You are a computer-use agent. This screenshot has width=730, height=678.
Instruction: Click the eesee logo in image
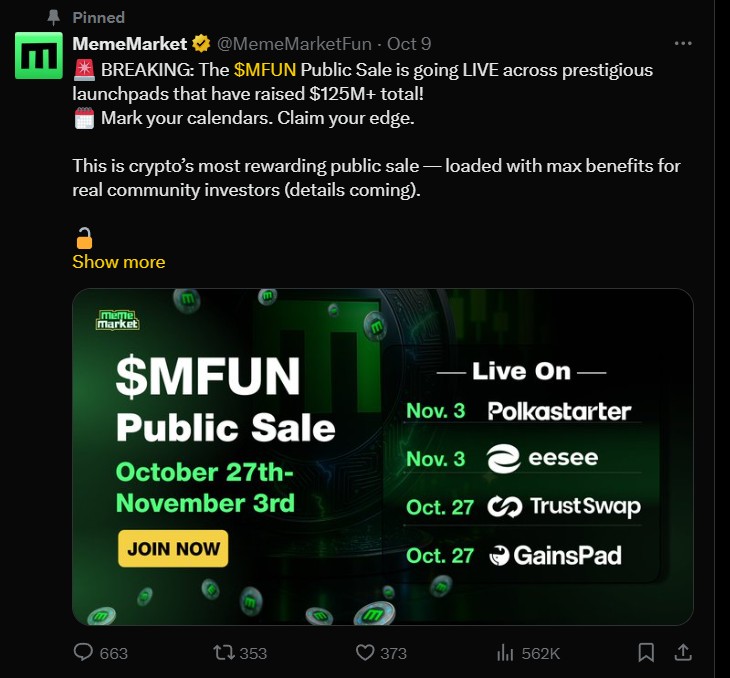click(x=542, y=459)
